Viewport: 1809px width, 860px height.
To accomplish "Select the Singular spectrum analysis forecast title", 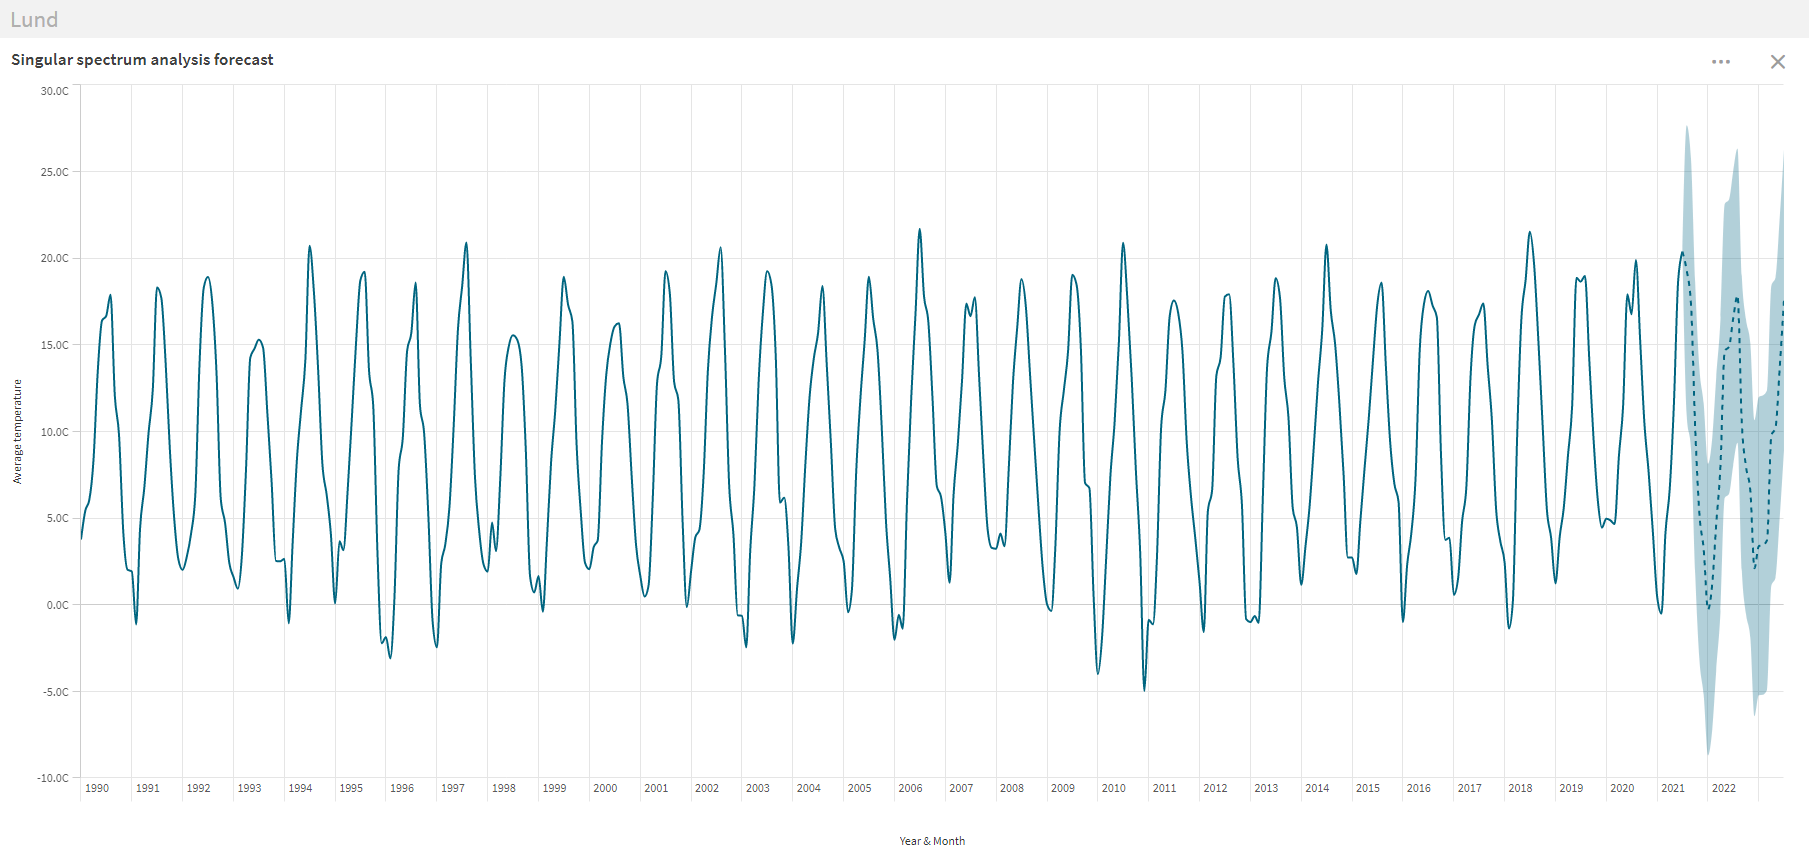I will point(142,60).
